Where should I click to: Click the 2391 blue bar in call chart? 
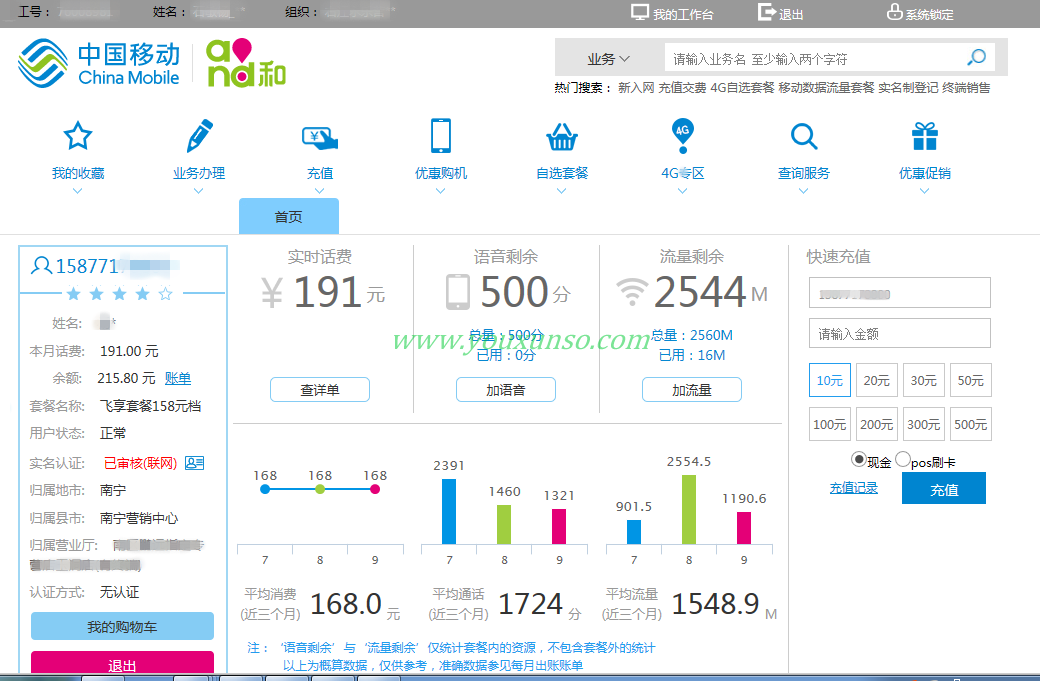pyautogui.click(x=449, y=511)
